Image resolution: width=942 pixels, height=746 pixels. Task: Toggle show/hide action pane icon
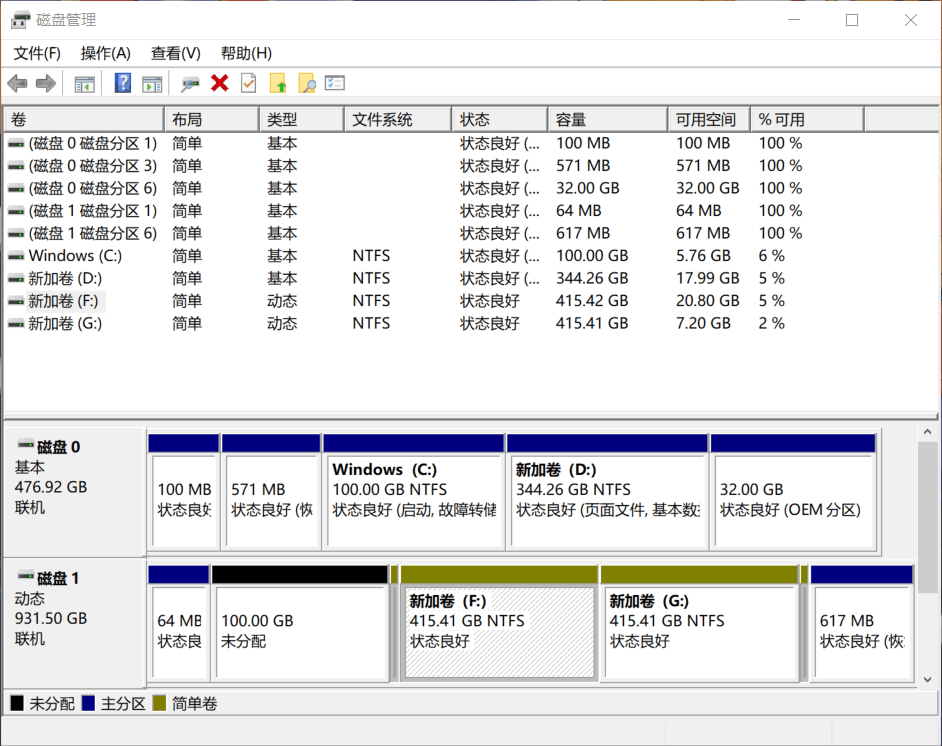pos(153,83)
